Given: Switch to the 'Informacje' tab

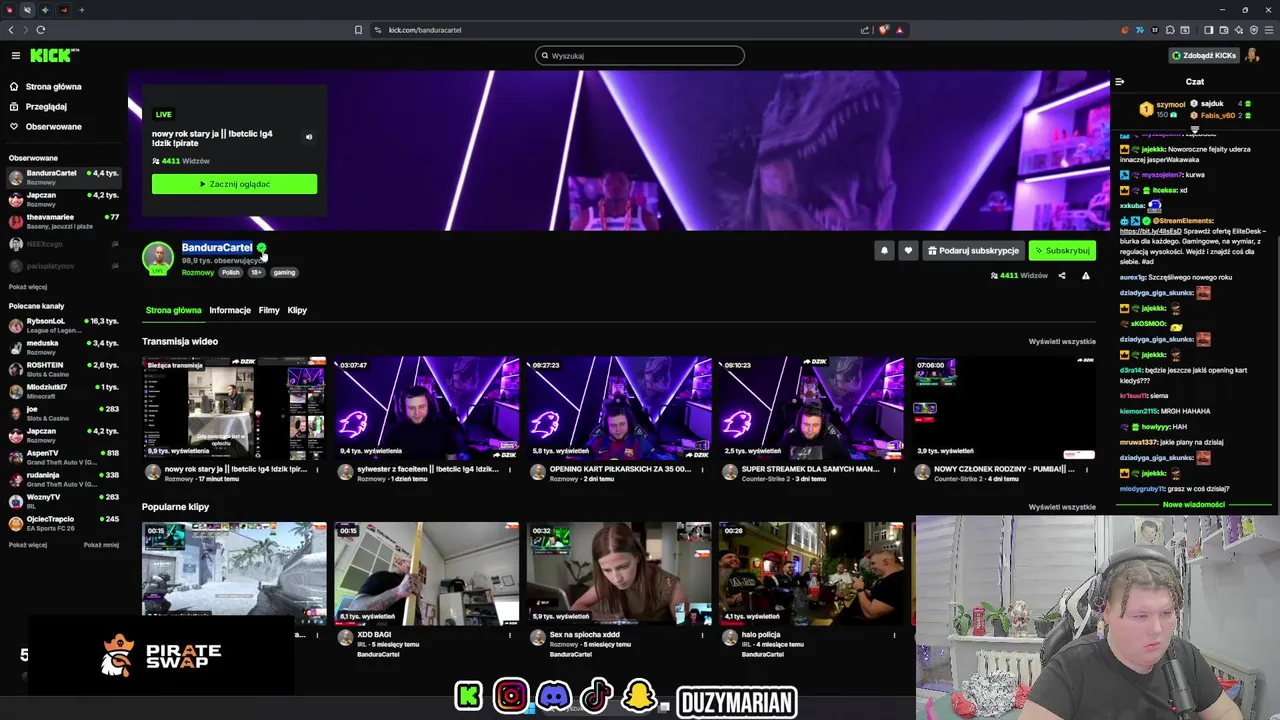Looking at the screenshot, I should click(230, 310).
